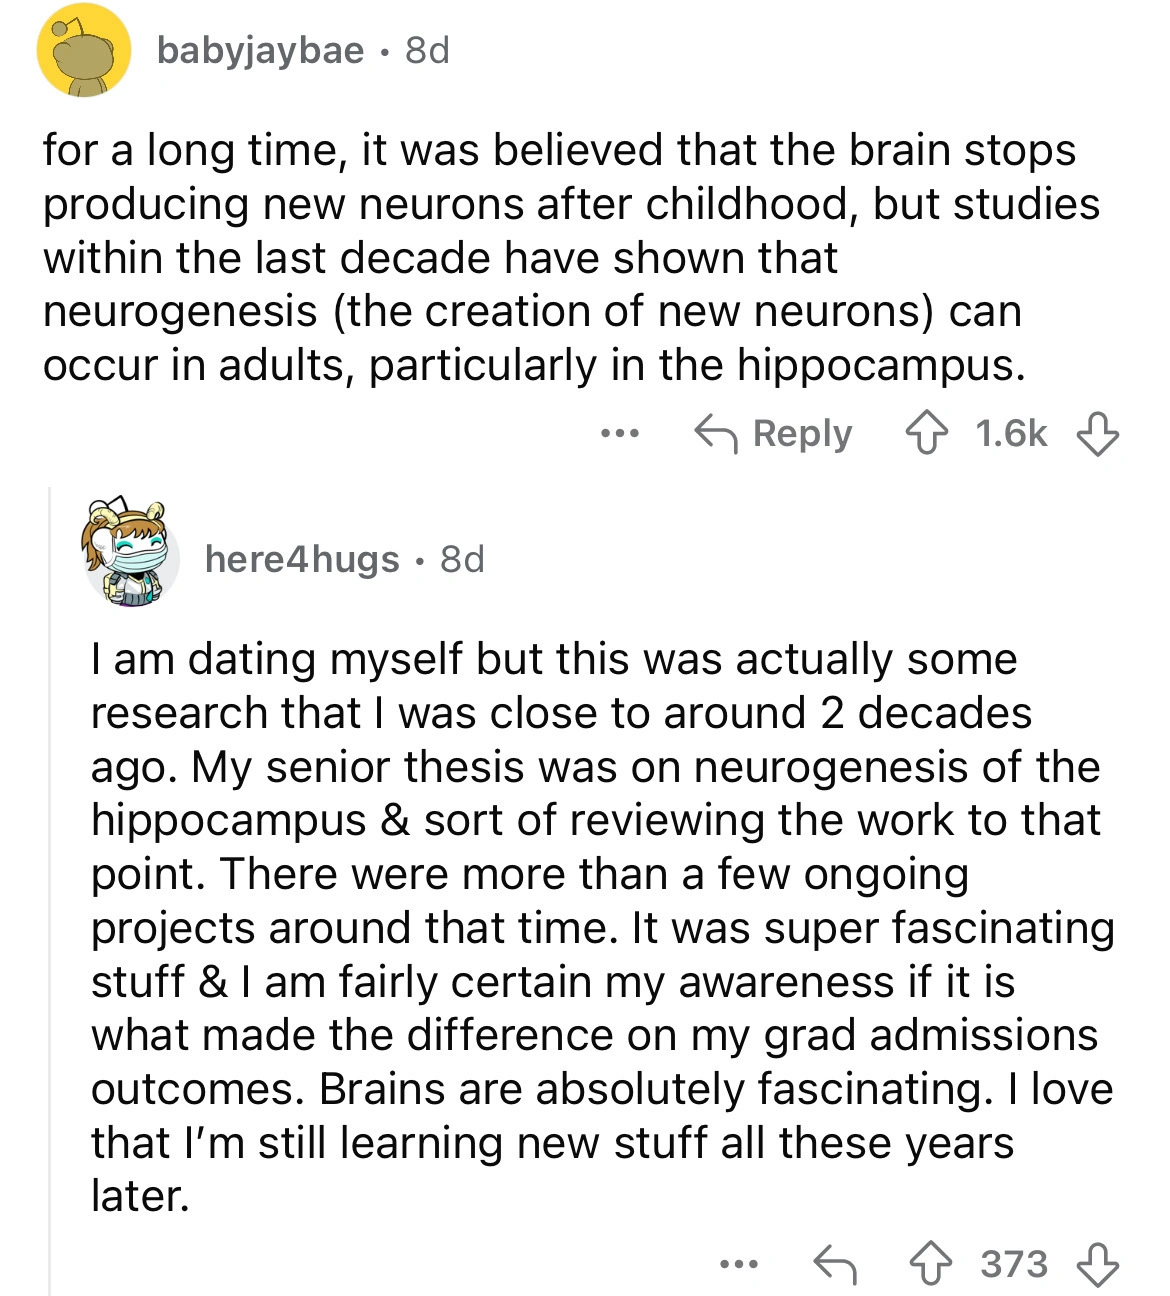Click reply arrow icon on here4hugs' comment

tap(834, 1264)
